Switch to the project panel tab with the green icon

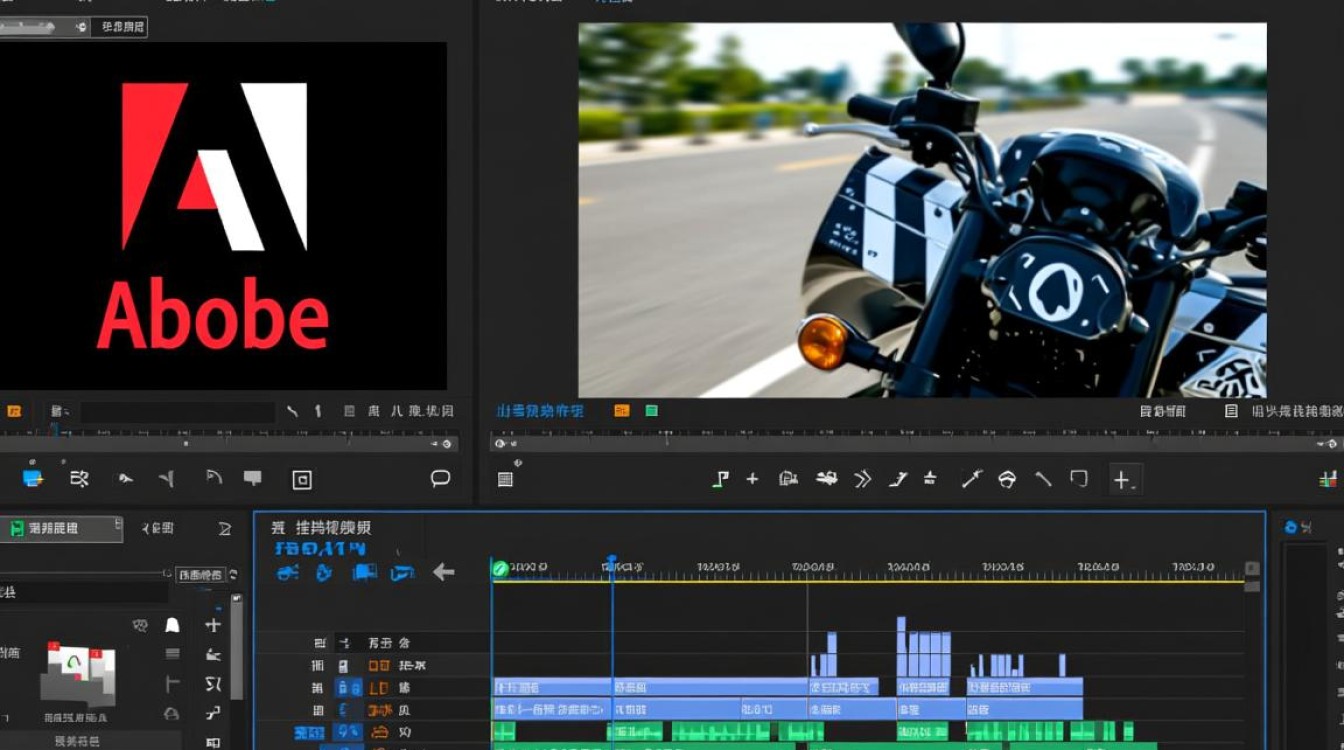click(x=60, y=529)
